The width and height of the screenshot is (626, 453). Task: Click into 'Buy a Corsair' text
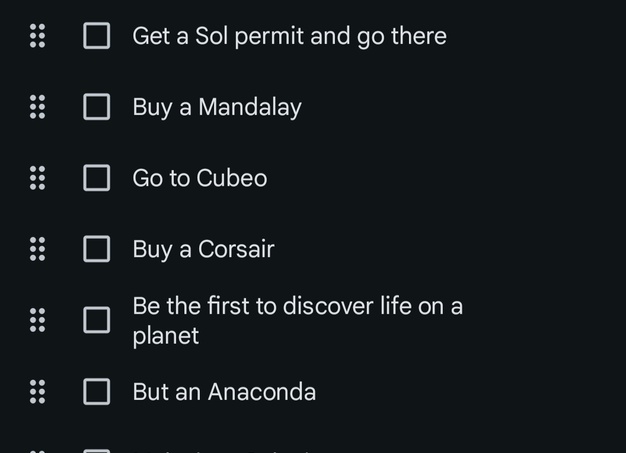tap(203, 249)
